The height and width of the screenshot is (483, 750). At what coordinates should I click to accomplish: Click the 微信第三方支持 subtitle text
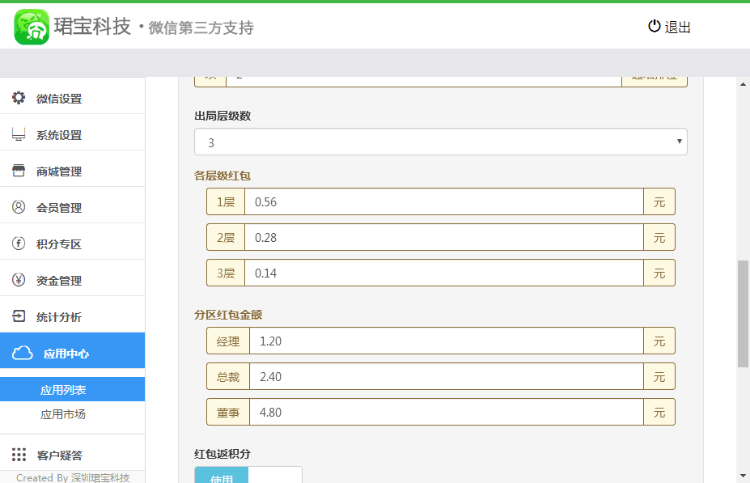coord(201,28)
